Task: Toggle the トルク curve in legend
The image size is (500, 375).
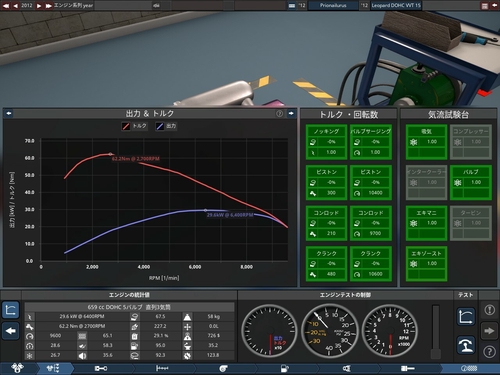Action: (135, 126)
